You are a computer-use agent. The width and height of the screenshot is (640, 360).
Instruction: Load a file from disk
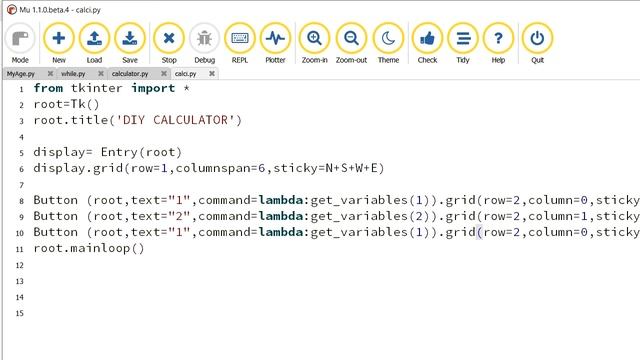click(x=94, y=43)
